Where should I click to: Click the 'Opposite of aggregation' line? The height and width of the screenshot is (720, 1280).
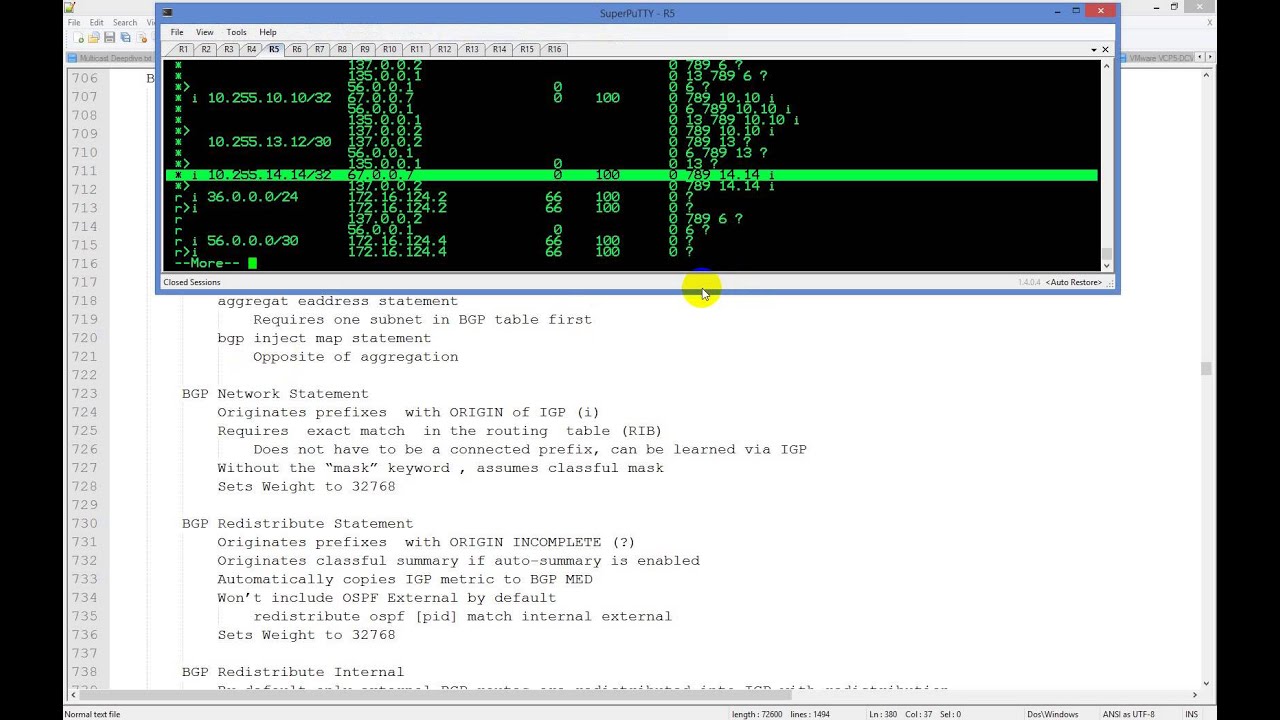point(355,357)
